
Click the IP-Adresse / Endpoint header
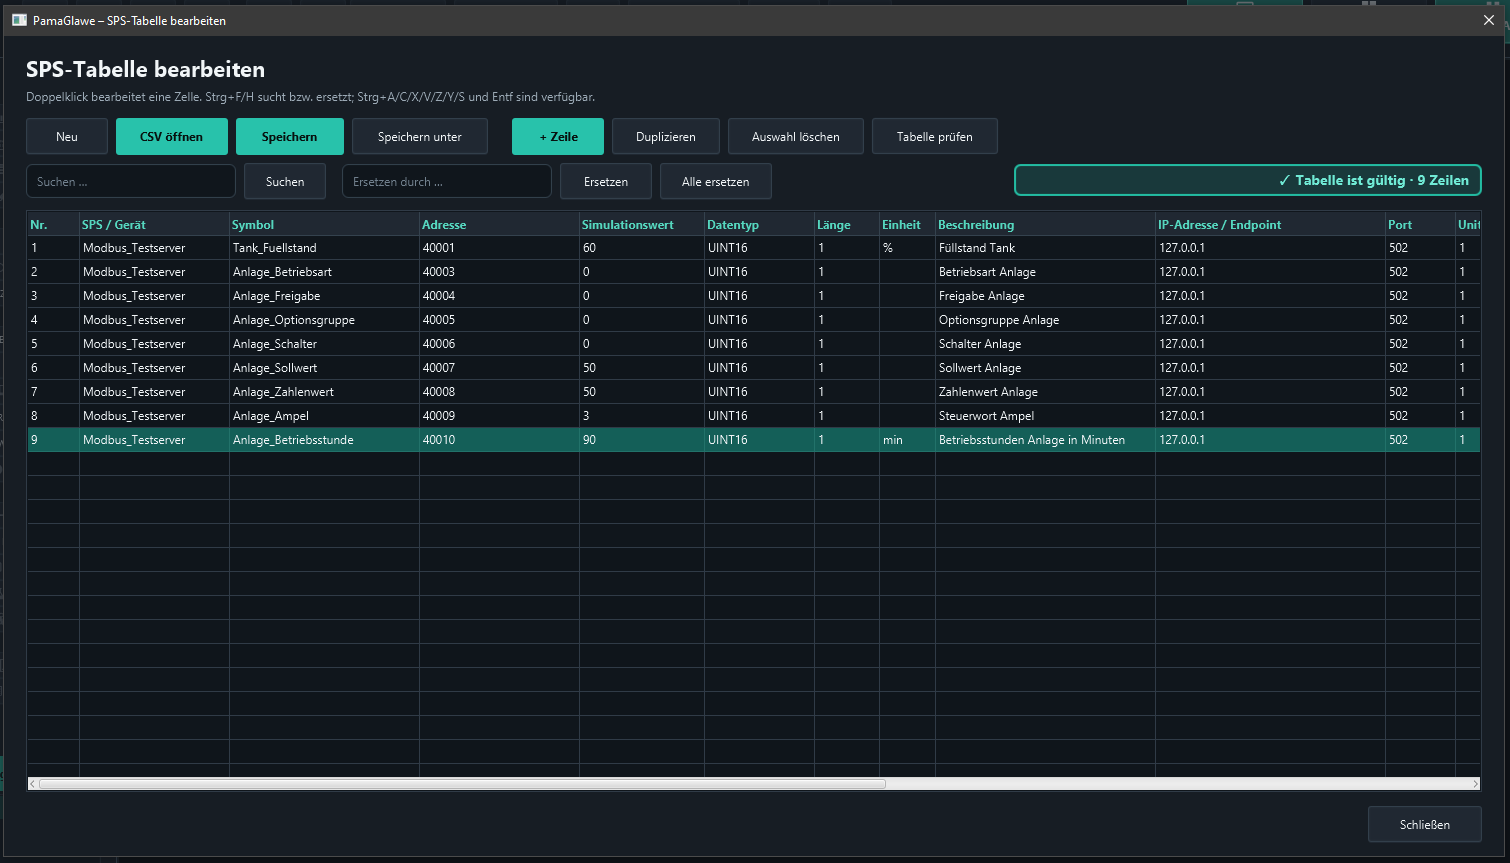click(x=1270, y=225)
